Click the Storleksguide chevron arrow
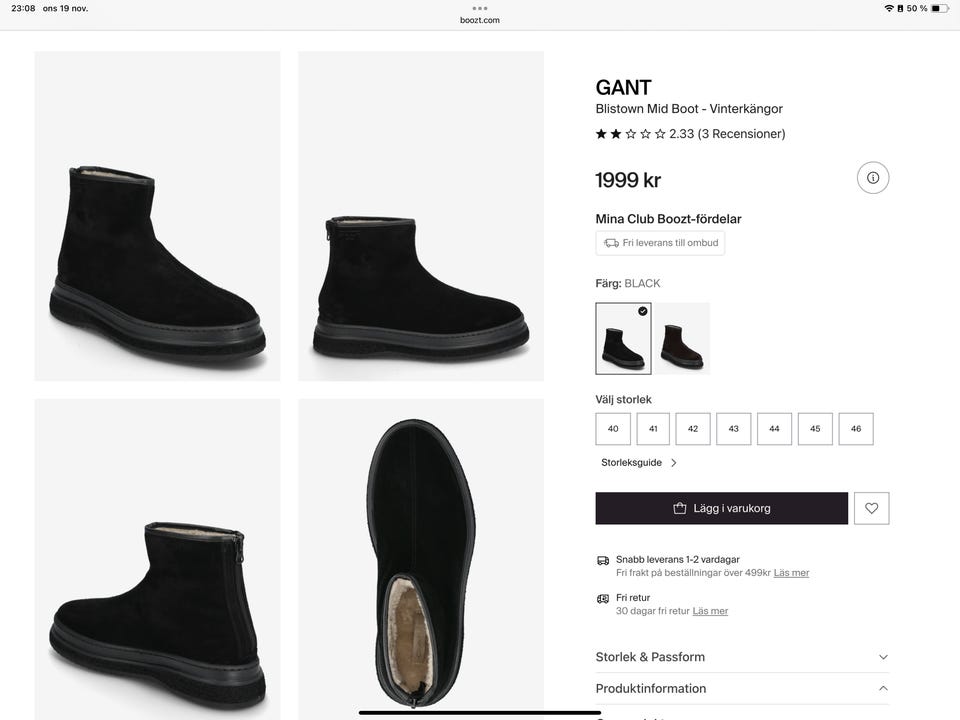The width and height of the screenshot is (960, 720). coord(674,463)
